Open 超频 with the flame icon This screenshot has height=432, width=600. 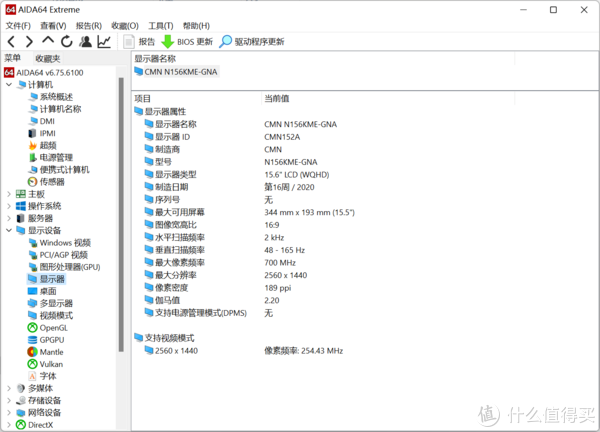[42, 145]
